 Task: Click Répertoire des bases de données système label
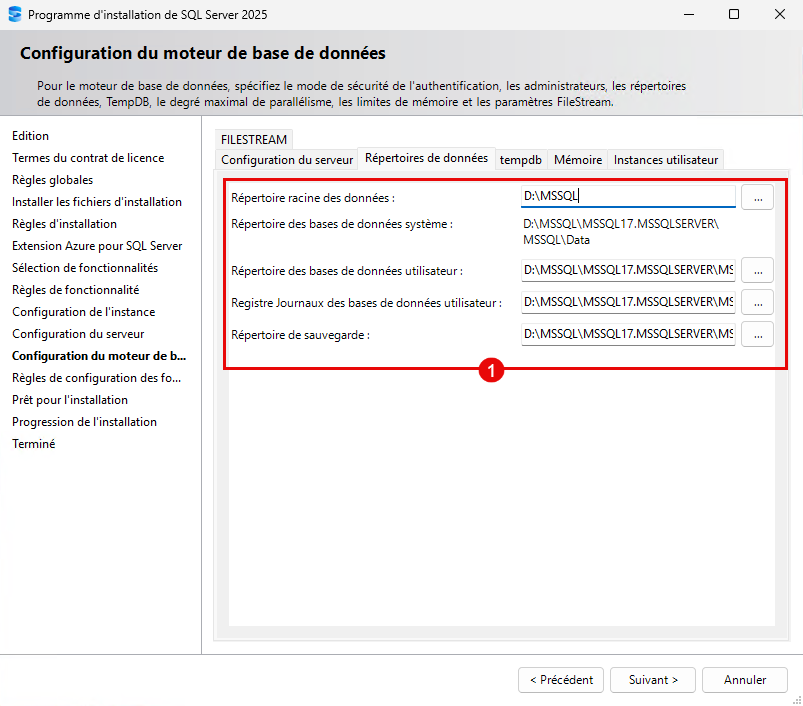pos(342,224)
